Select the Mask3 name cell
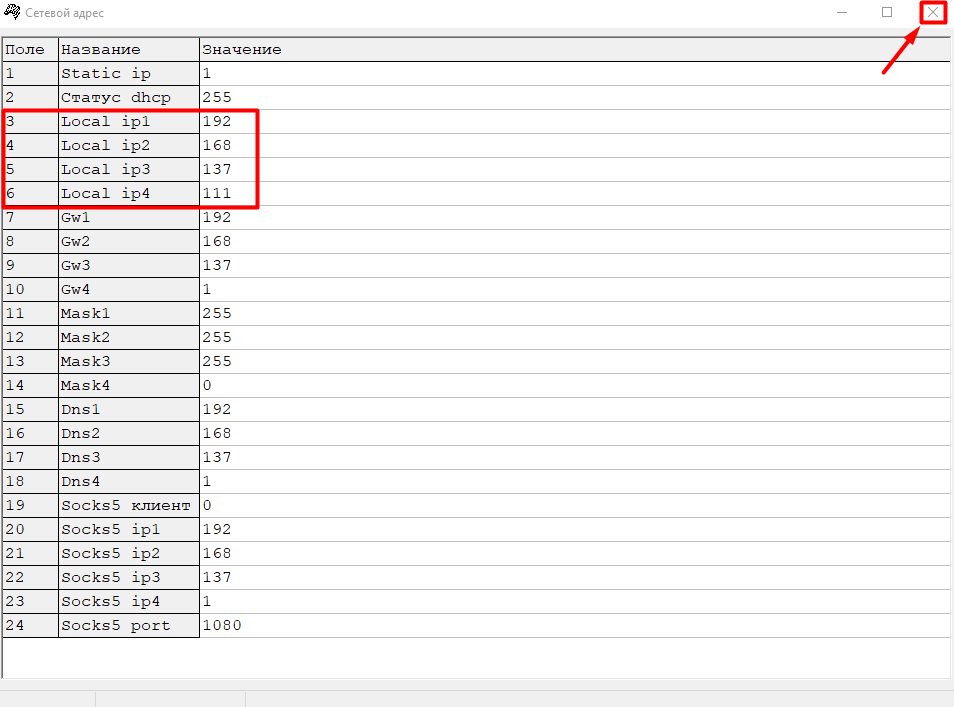This screenshot has width=954, height=707. [129, 362]
